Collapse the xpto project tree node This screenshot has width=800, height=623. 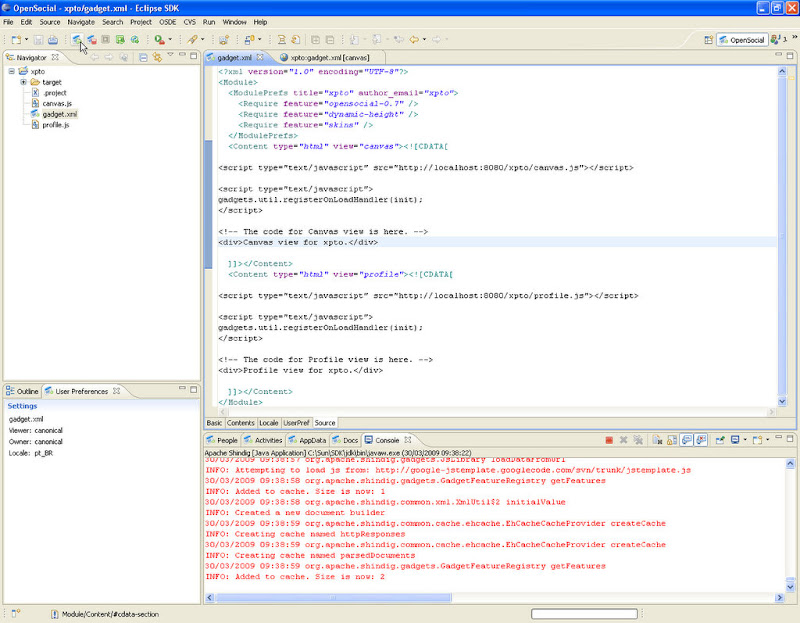[11, 71]
